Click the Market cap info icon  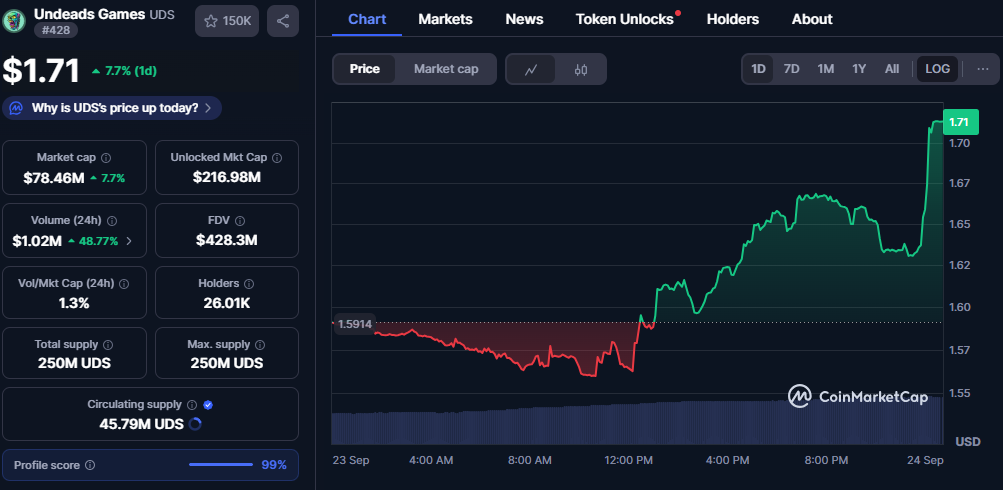point(106,158)
